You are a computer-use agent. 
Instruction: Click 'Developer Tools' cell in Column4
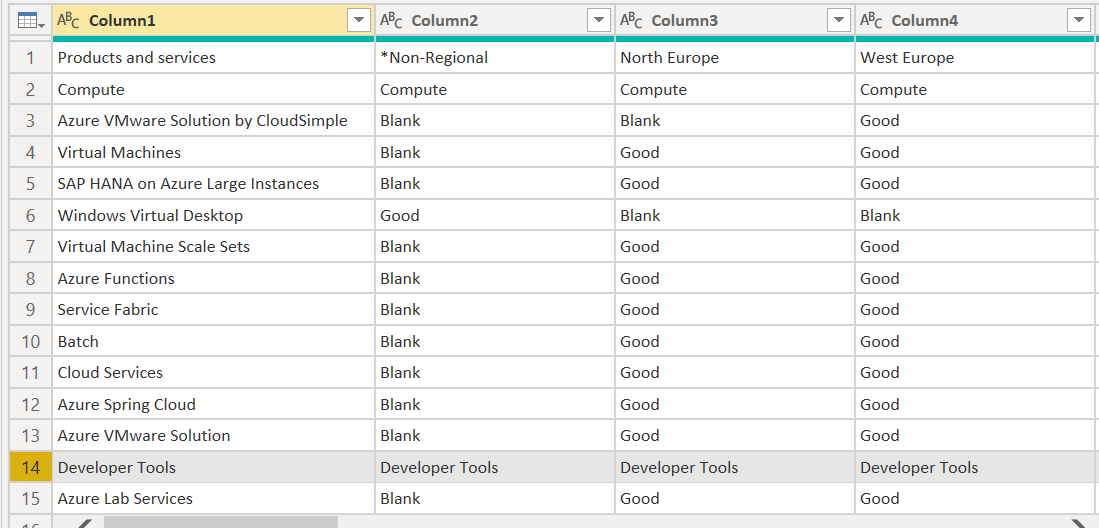(975, 467)
